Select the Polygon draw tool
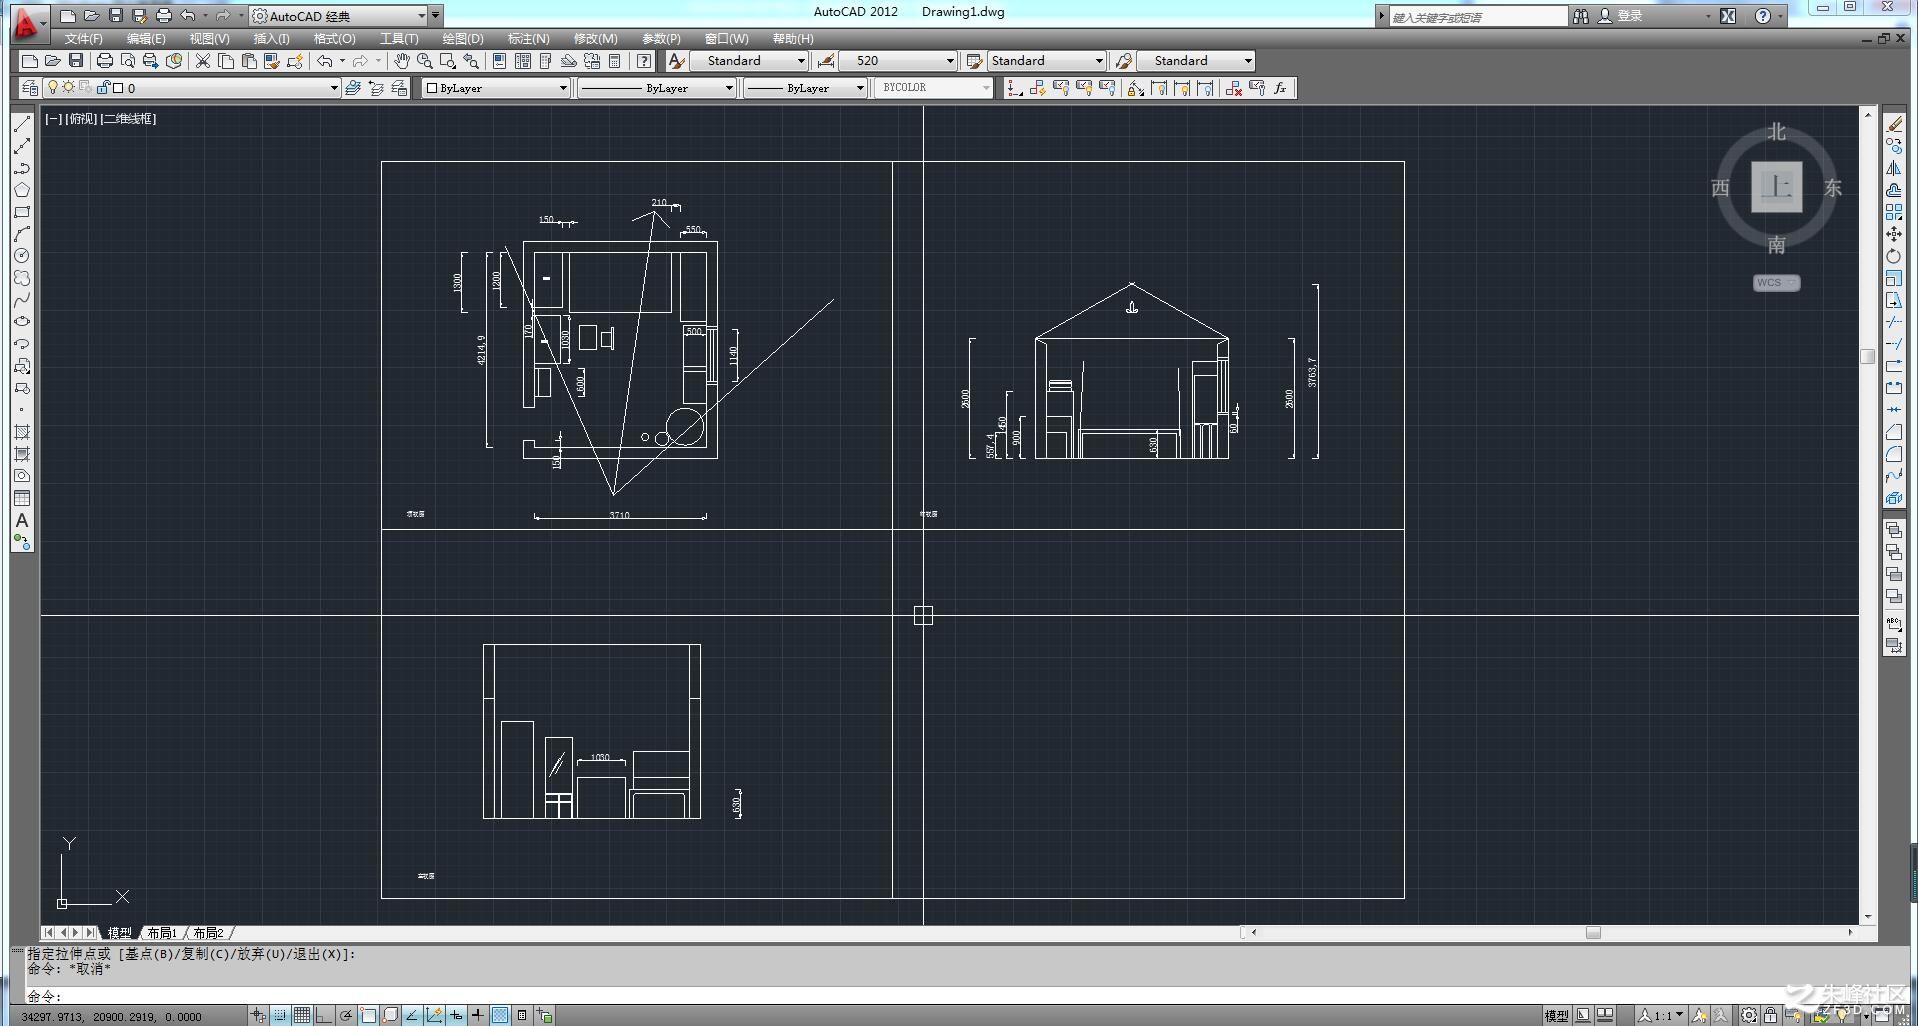 pos(22,190)
